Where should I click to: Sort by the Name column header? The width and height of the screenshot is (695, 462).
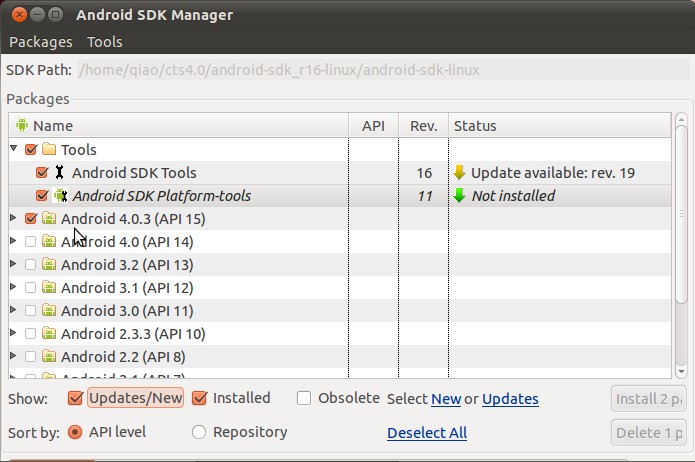tap(179, 125)
